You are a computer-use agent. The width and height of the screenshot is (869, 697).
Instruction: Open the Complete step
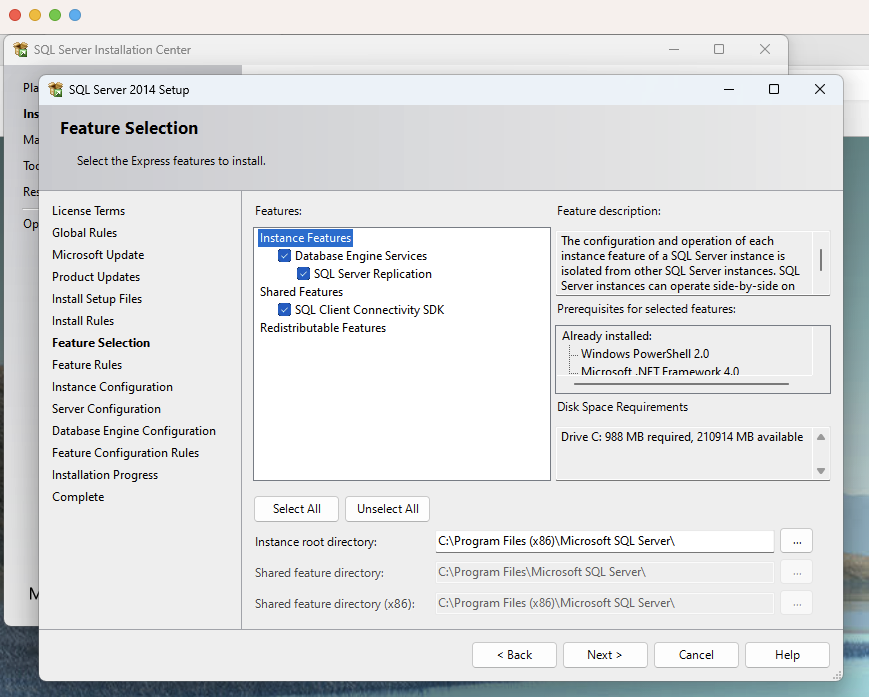pyautogui.click(x=78, y=497)
